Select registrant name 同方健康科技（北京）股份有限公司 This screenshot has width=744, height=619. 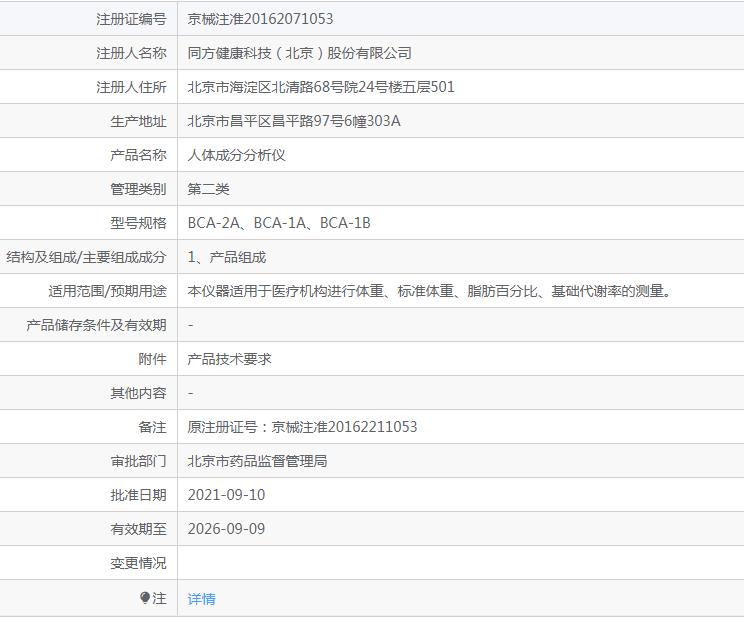click(x=299, y=53)
